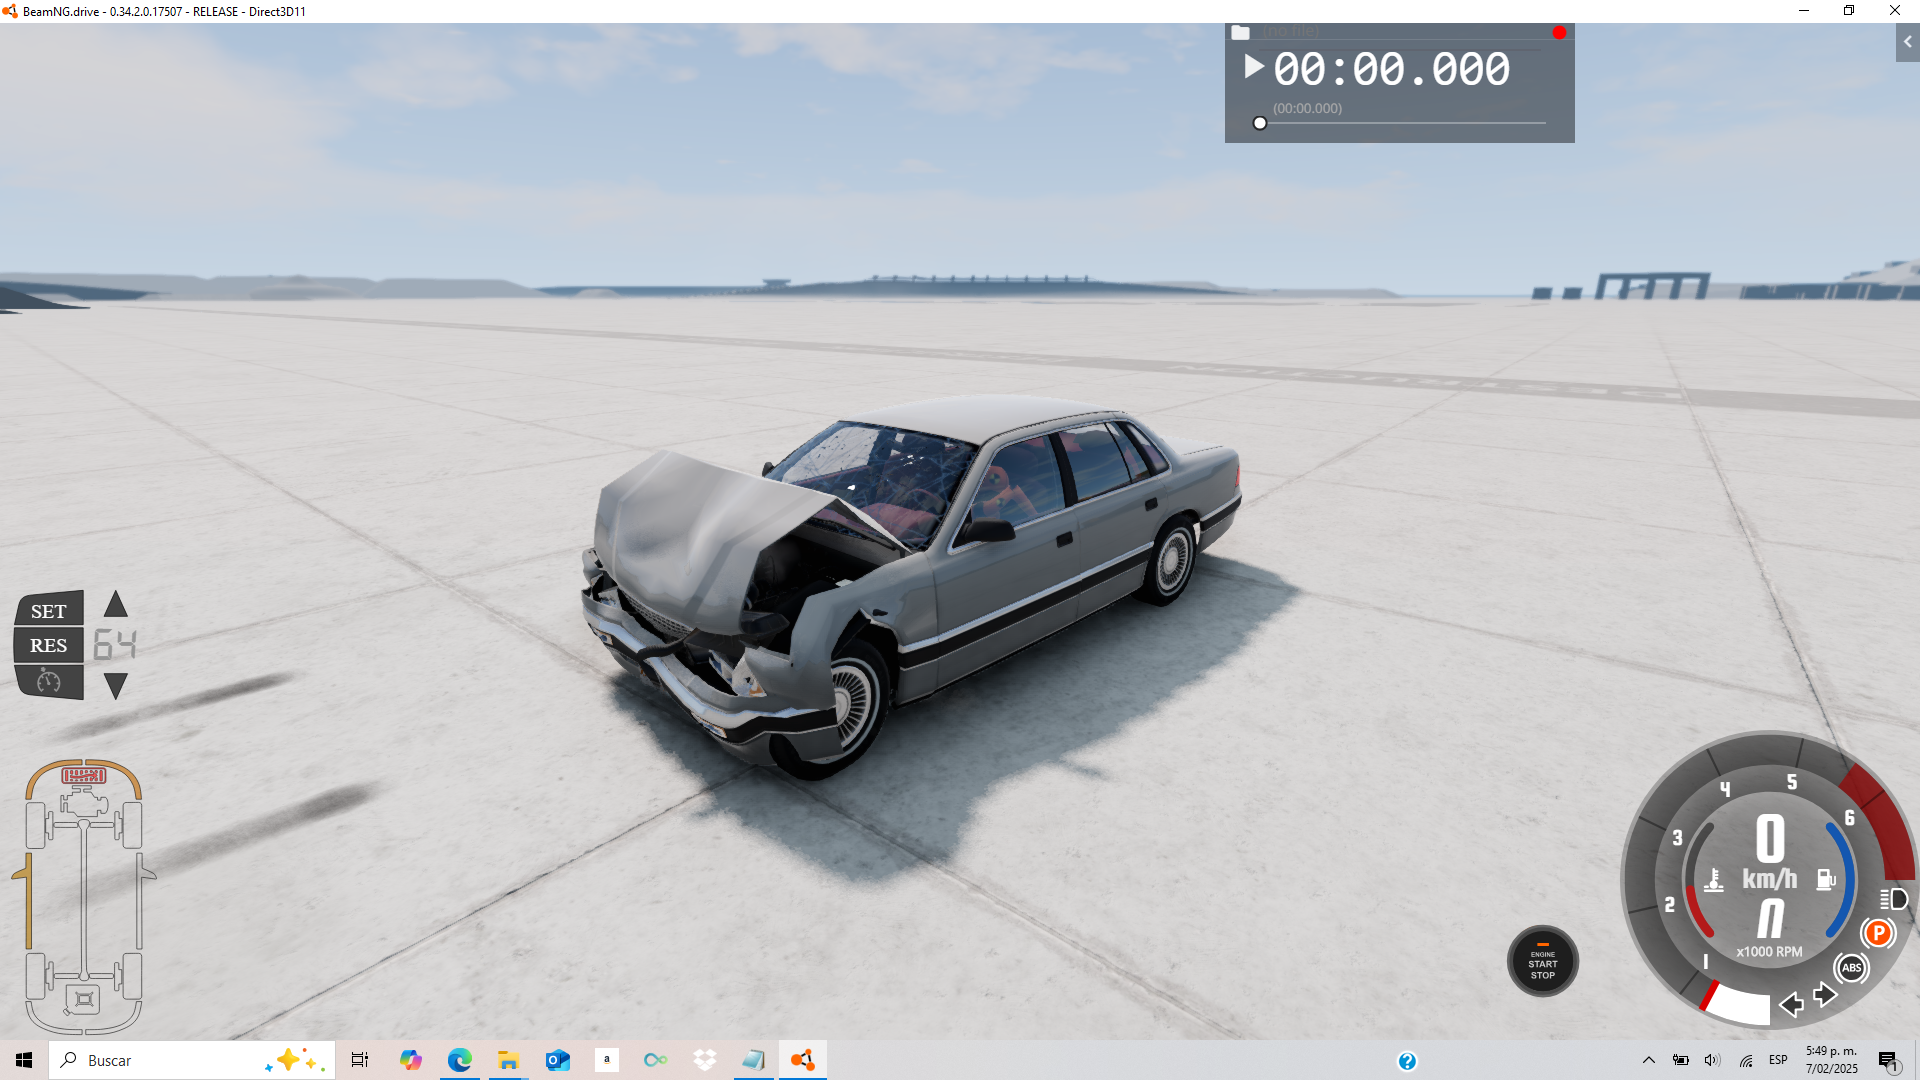The height and width of the screenshot is (1080, 1920).
Task: Open the Windows Start menu
Action: [24, 1060]
